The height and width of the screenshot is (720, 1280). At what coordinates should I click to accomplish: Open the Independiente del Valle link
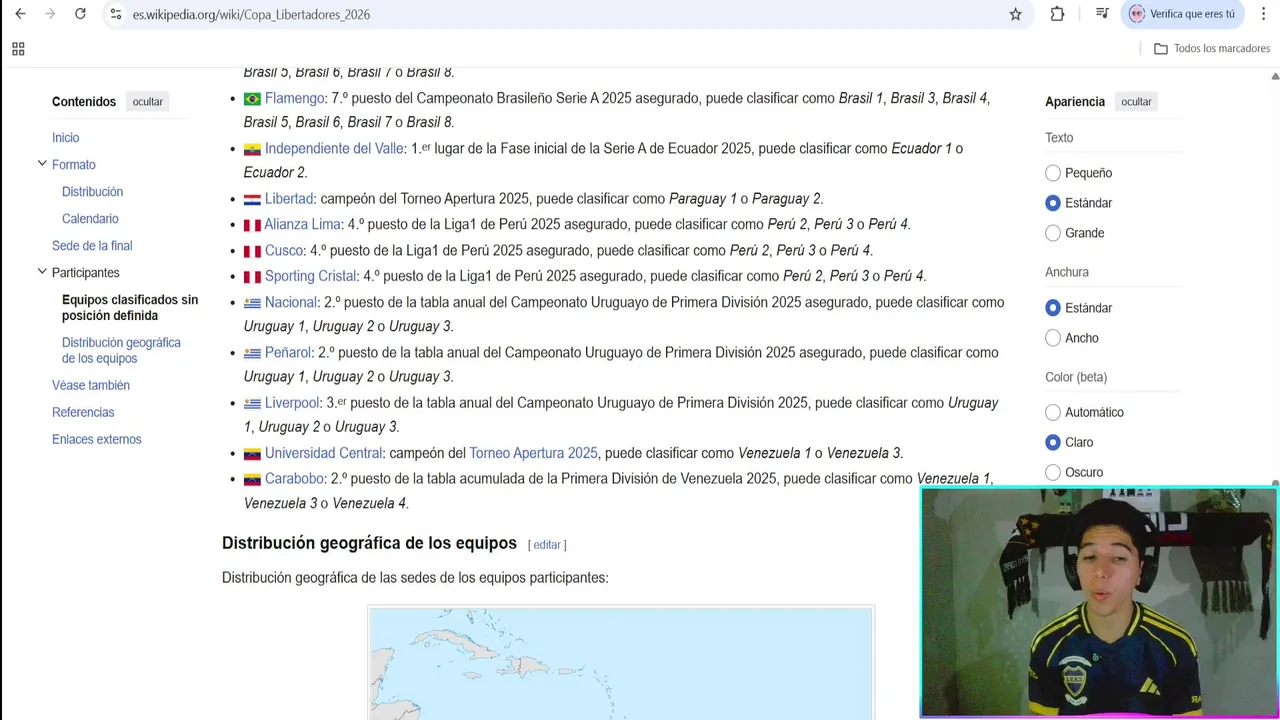(334, 148)
